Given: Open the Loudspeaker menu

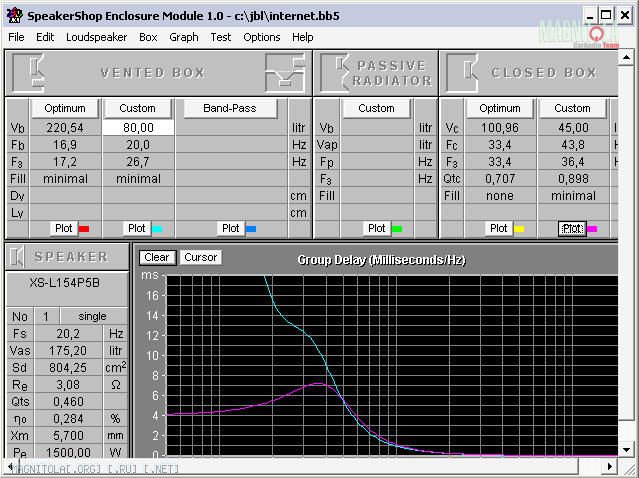Looking at the screenshot, I should [97, 37].
